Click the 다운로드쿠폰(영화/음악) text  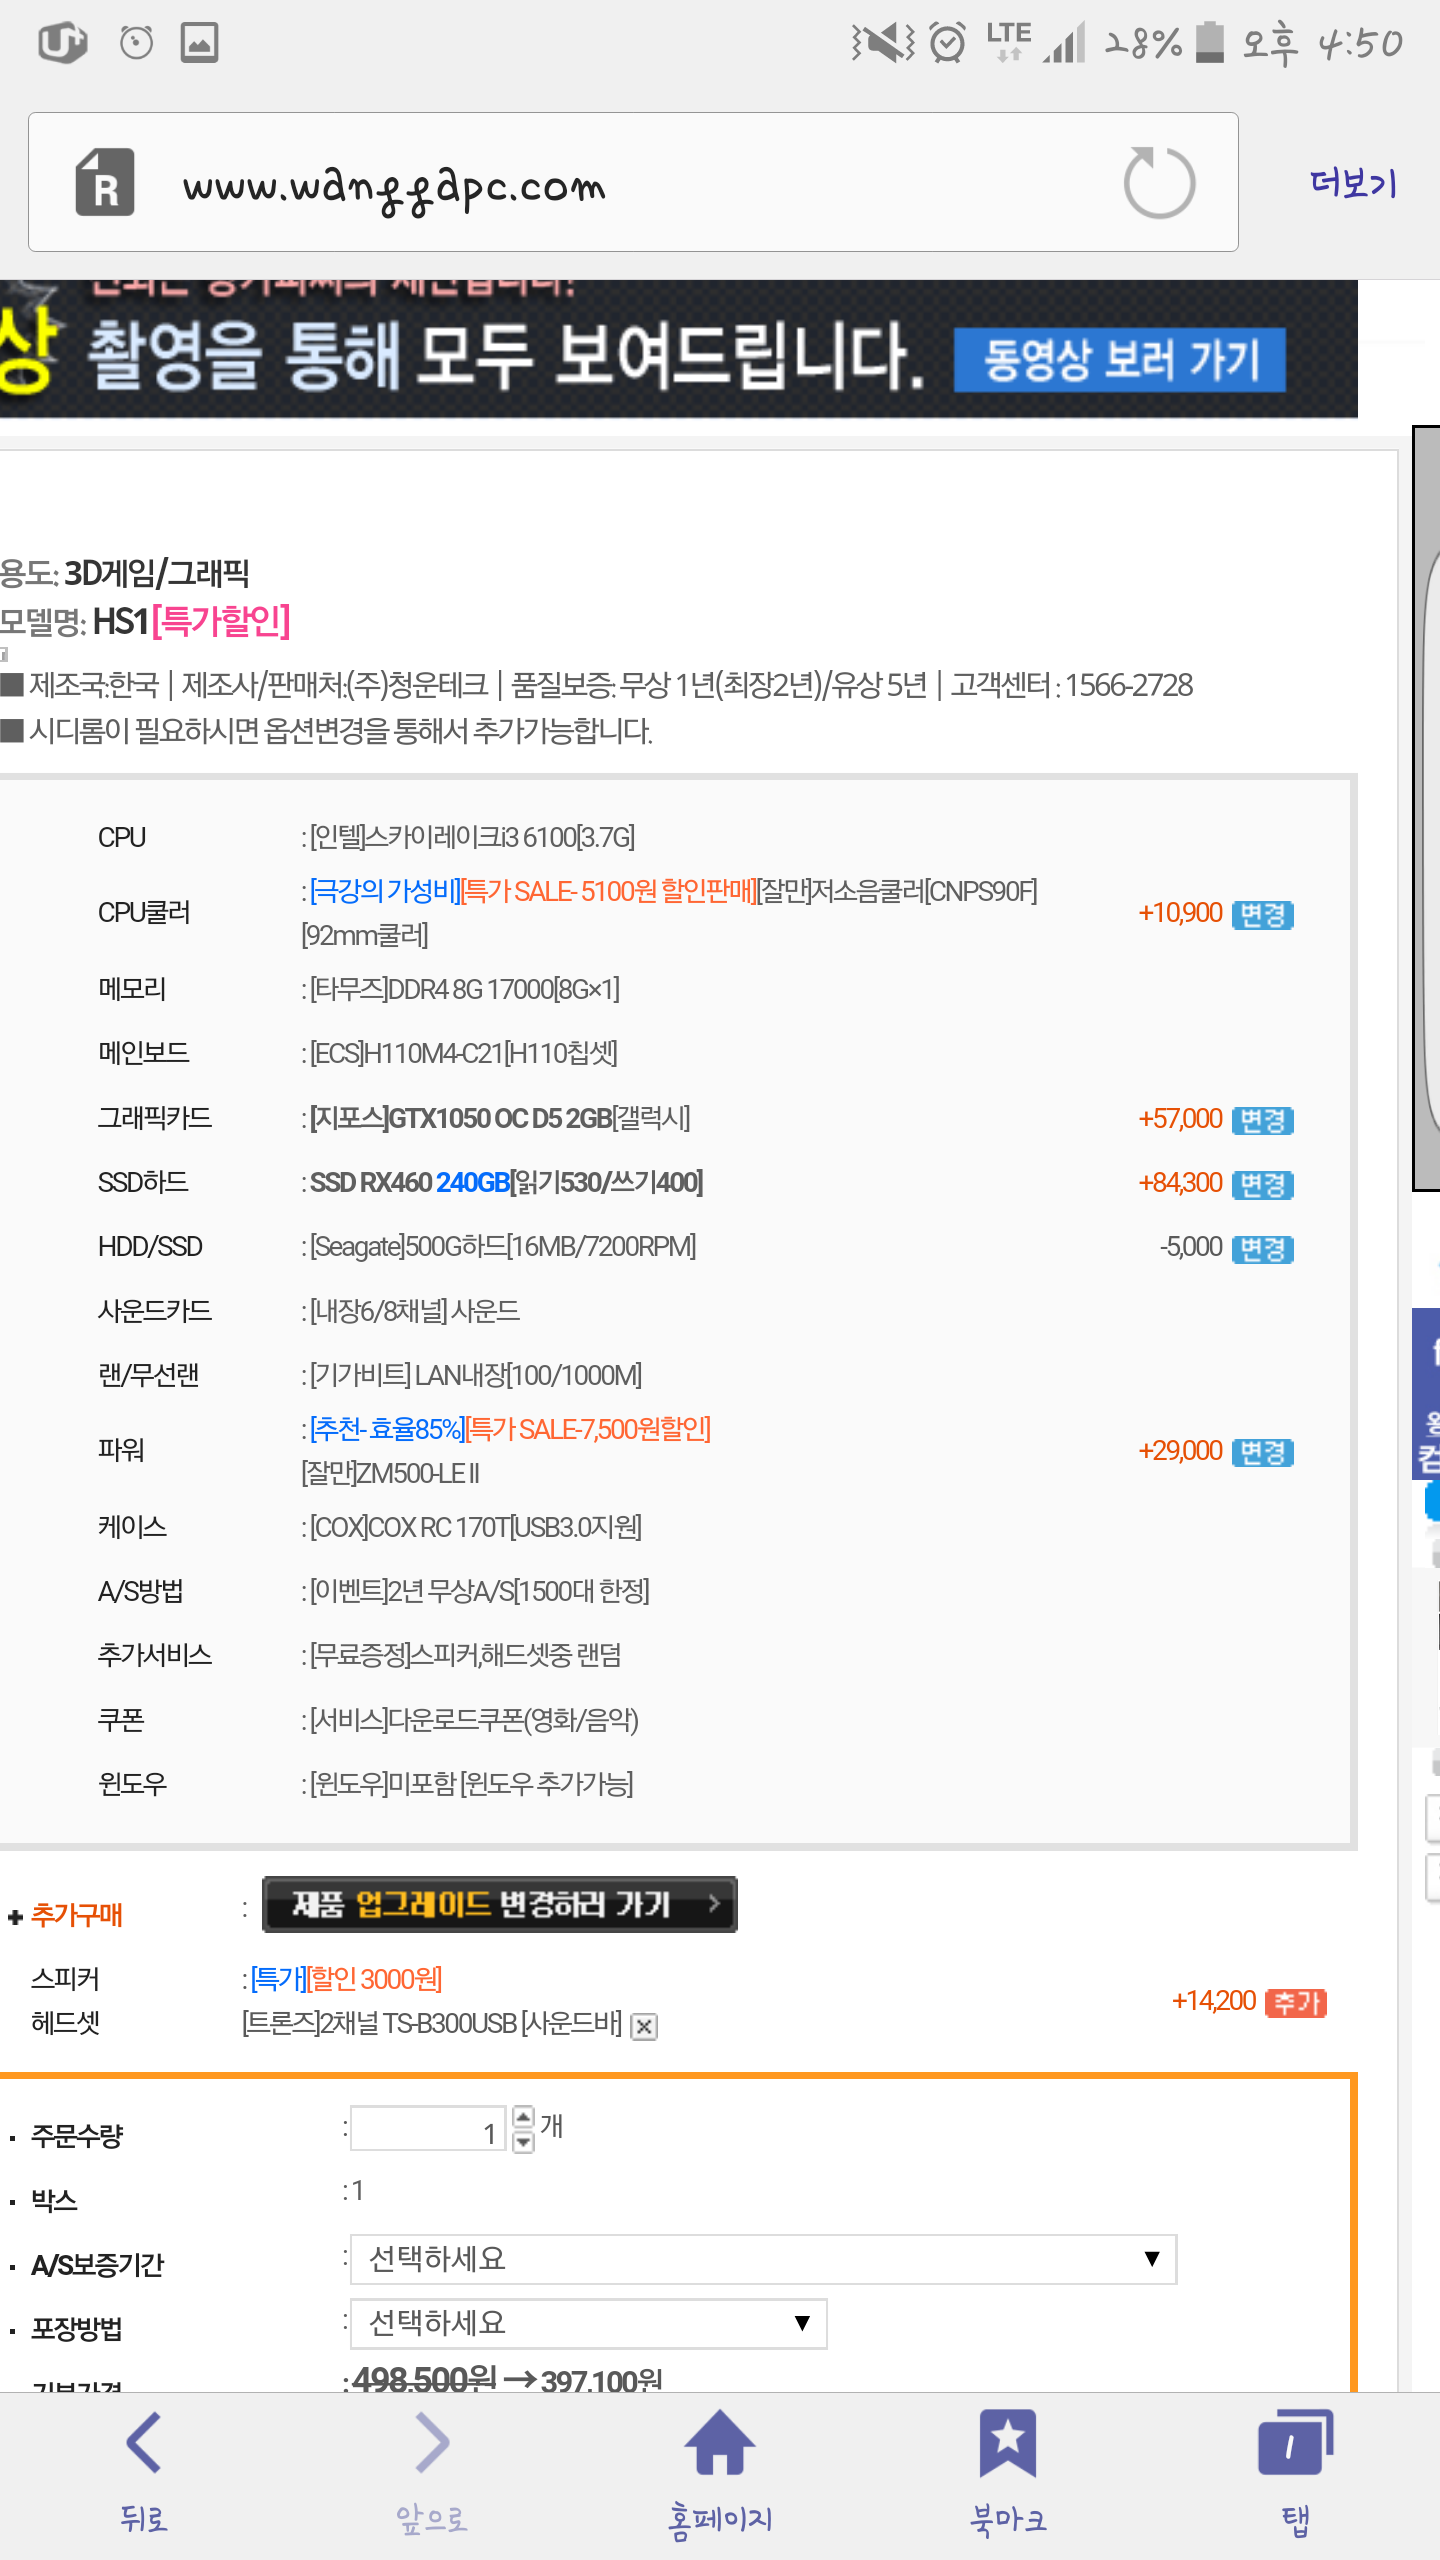(x=474, y=1720)
